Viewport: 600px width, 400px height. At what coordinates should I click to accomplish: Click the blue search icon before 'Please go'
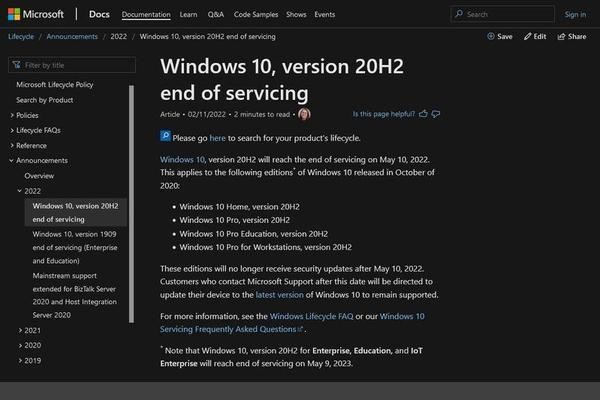click(165, 136)
